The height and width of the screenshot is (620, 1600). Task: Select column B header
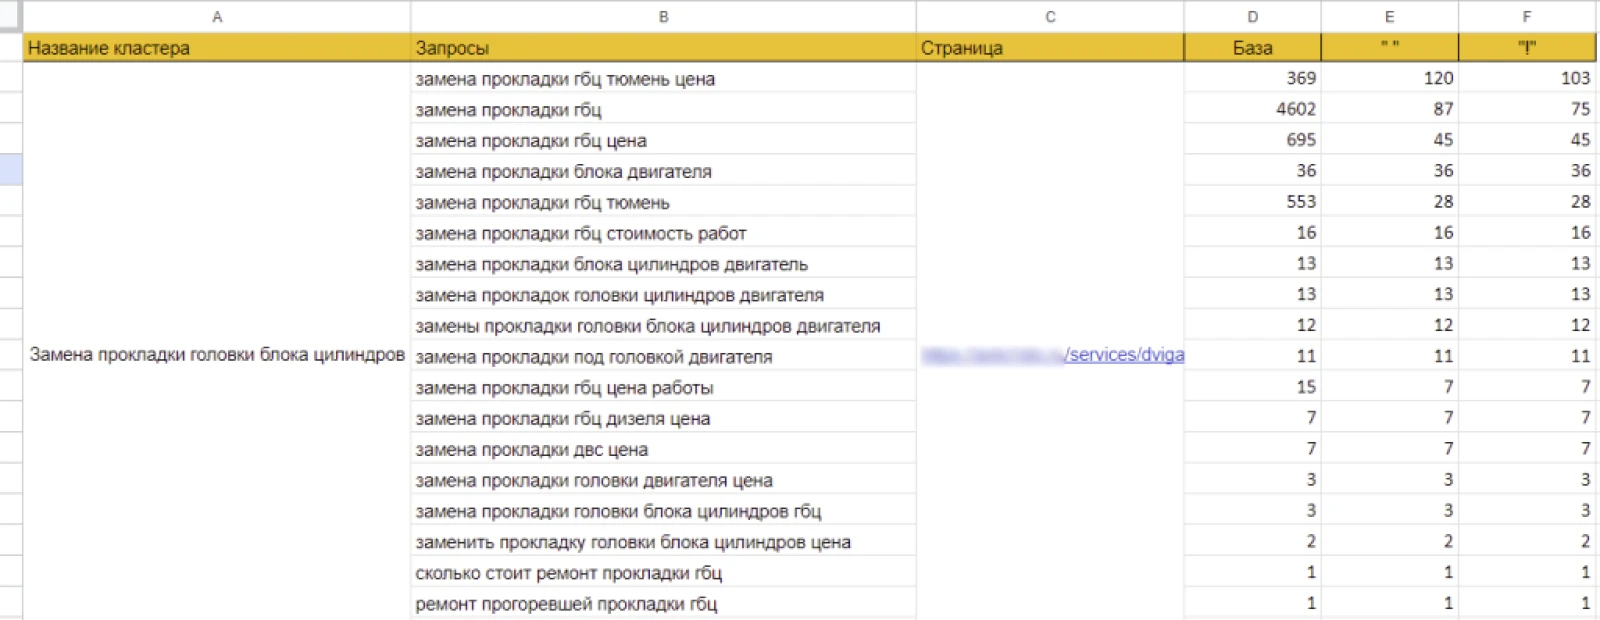(663, 16)
